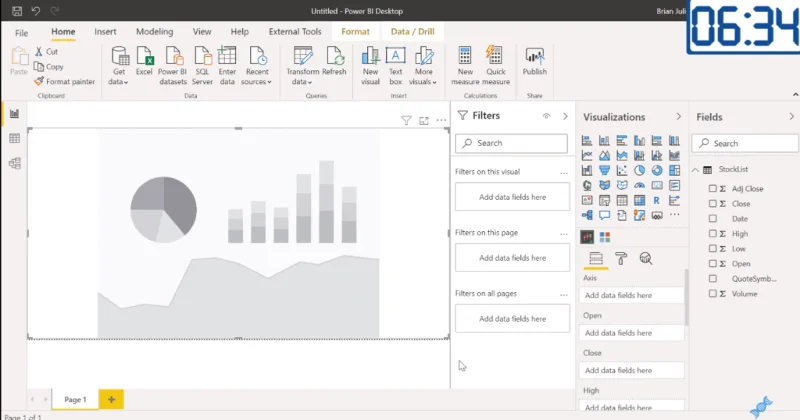The image size is (800, 420).
Task: Check the Open field checkbox
Action: pyautogui.click(x=713, y=263)
